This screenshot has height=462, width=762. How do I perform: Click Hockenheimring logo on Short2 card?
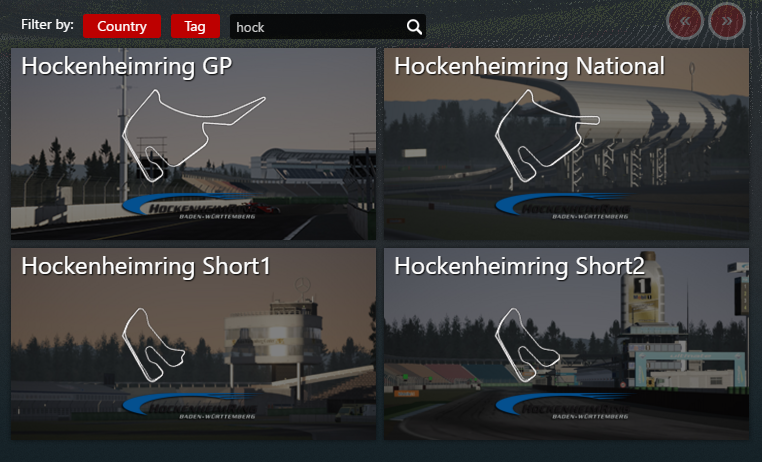562,406
